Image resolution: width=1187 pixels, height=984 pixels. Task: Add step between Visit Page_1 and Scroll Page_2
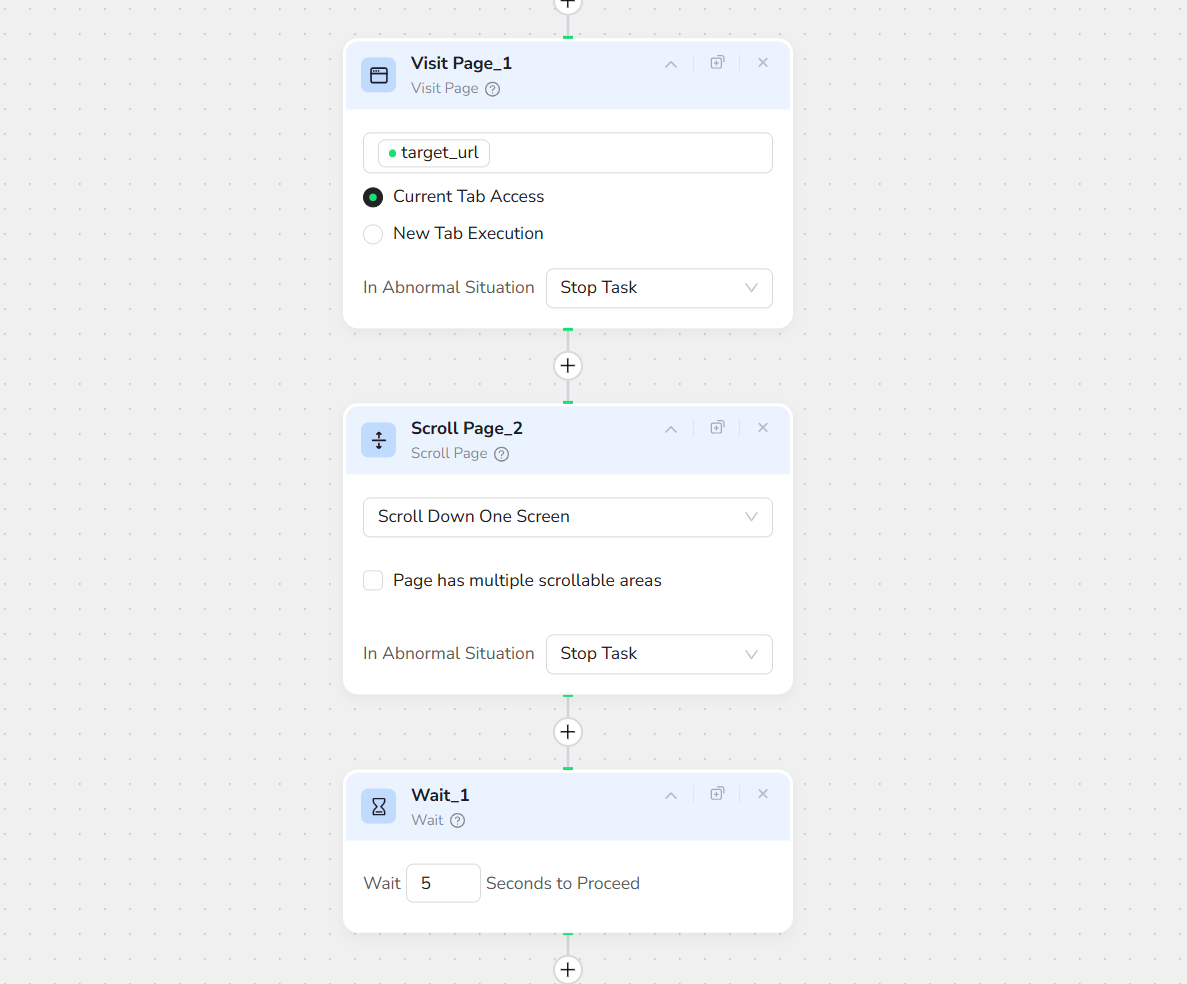pos(568,366)
